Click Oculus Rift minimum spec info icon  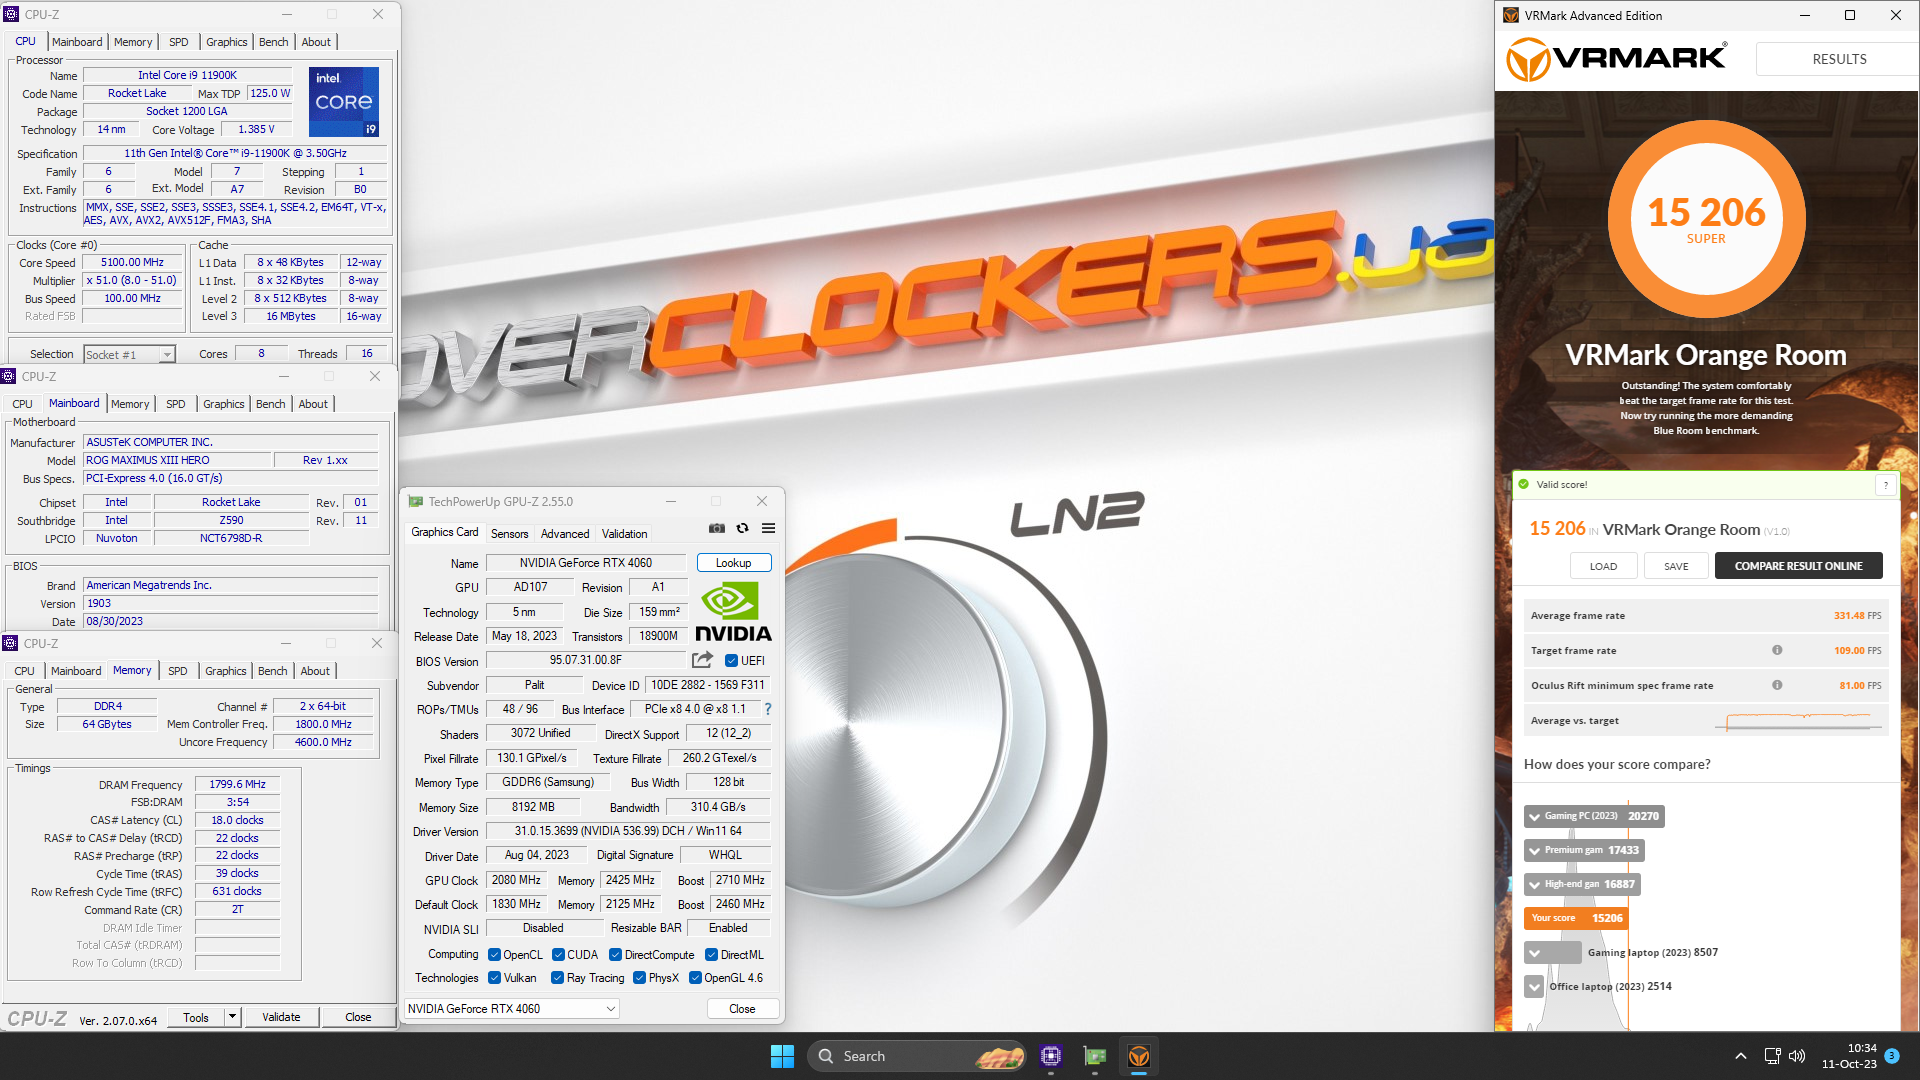click(1777, 685)
